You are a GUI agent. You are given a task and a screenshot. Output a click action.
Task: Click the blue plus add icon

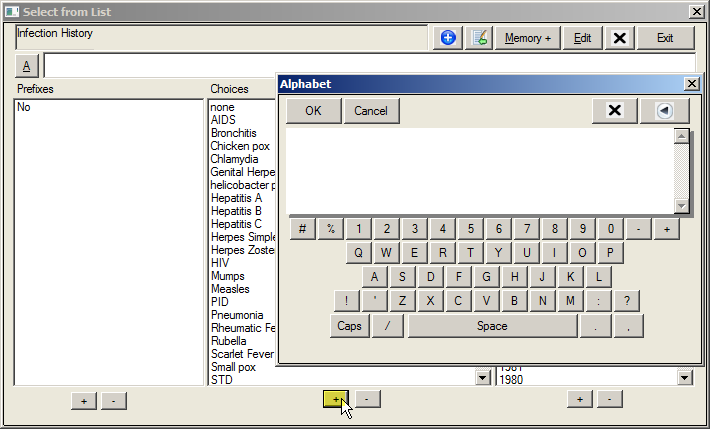tap(448, 38)
